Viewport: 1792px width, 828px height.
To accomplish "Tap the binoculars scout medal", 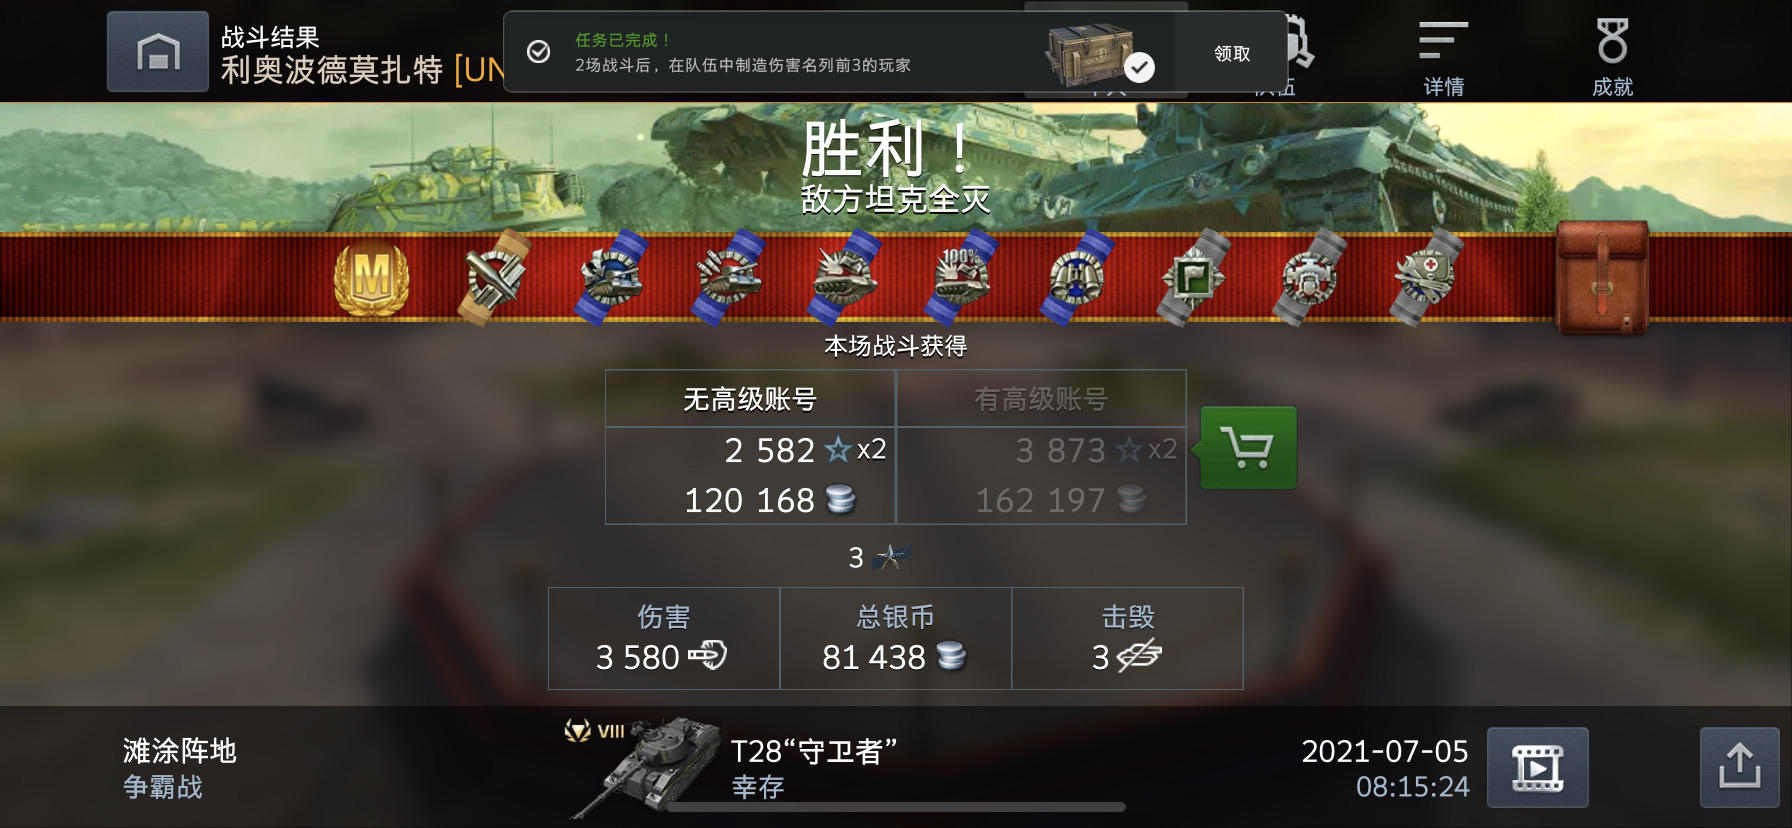I will pos(1077,277).
